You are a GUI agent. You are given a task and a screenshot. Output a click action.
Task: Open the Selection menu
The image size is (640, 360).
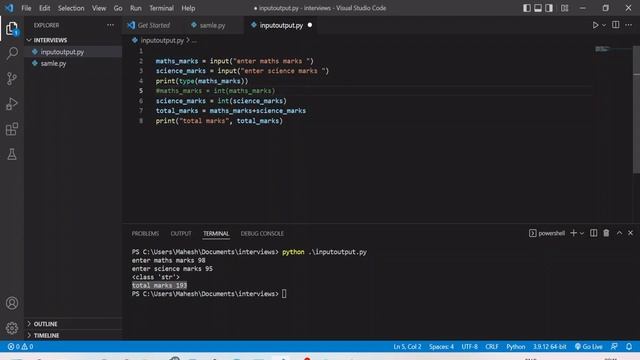point(71,8)
